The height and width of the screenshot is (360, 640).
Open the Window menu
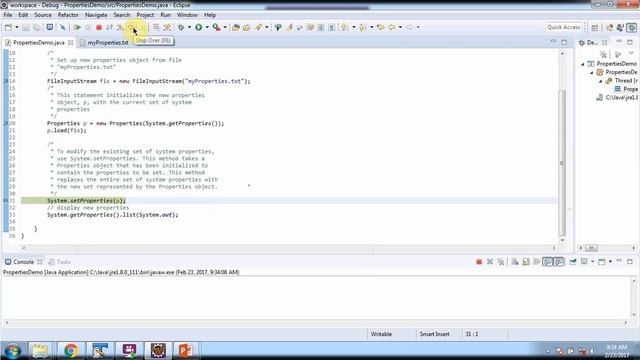point(187,15)
